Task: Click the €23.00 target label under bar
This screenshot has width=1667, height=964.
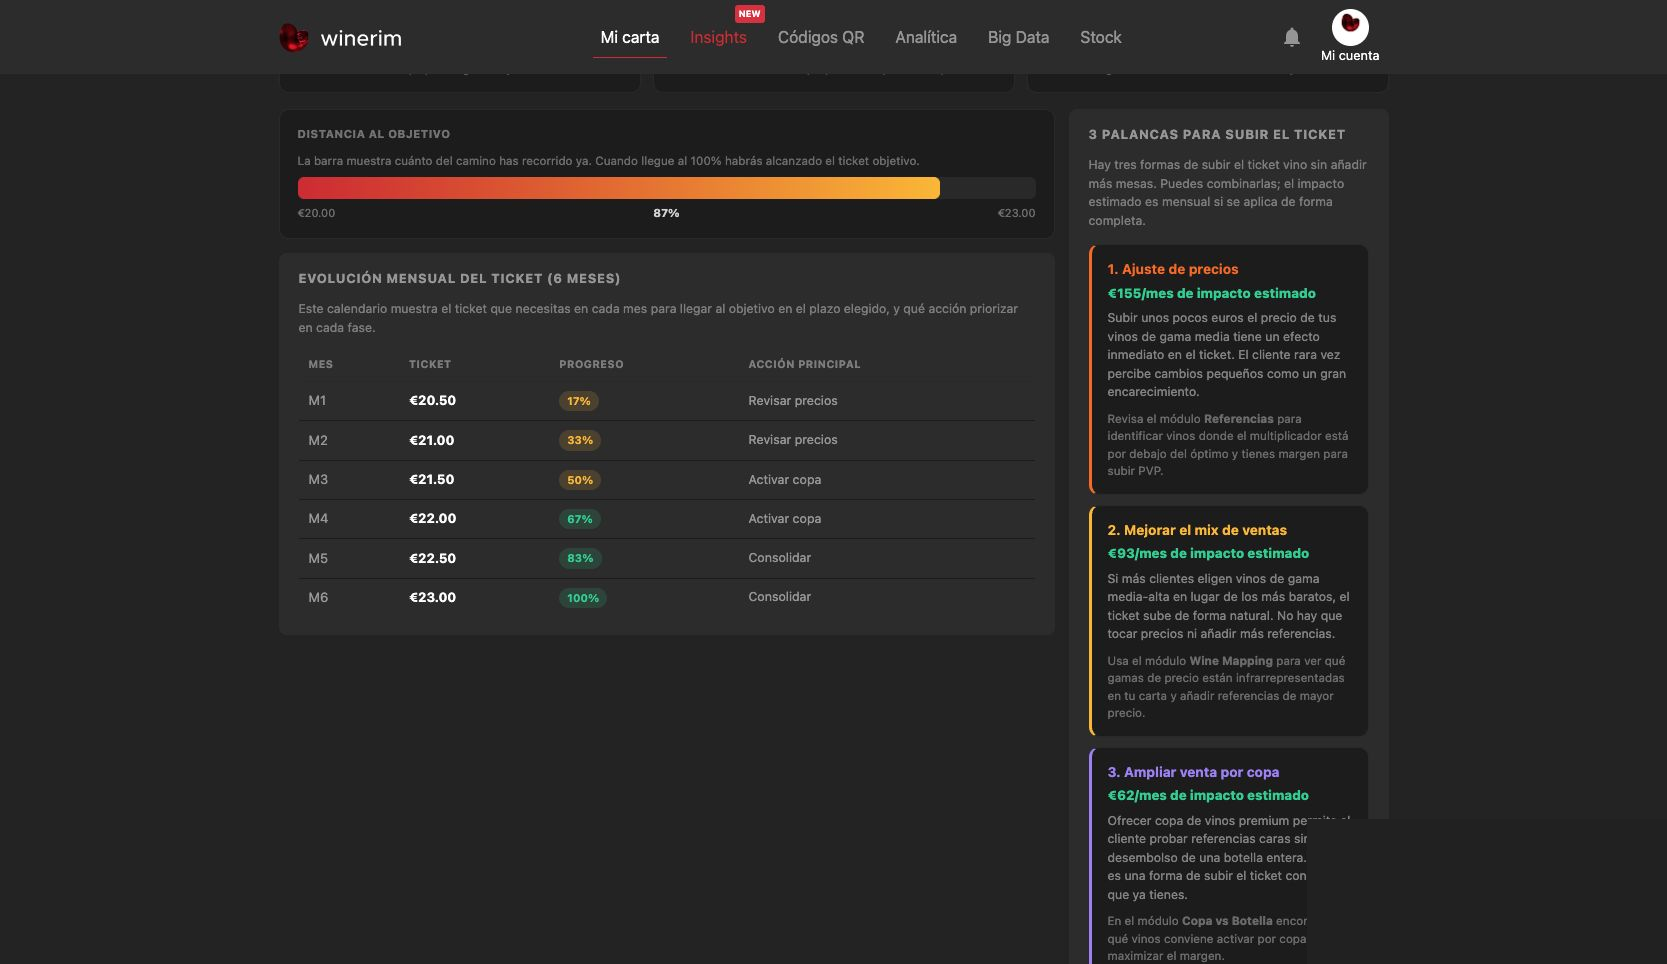Action: tap(1016, 213)
